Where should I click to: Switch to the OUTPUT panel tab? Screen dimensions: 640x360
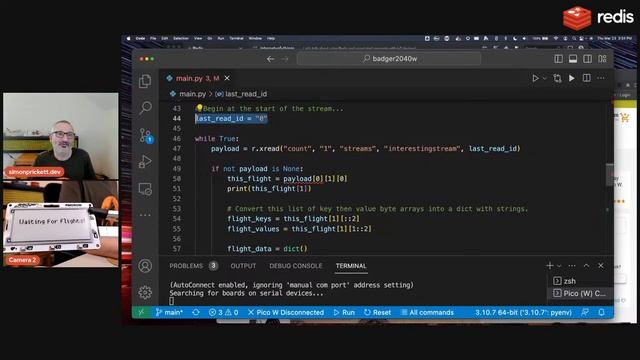pos(243,266)
